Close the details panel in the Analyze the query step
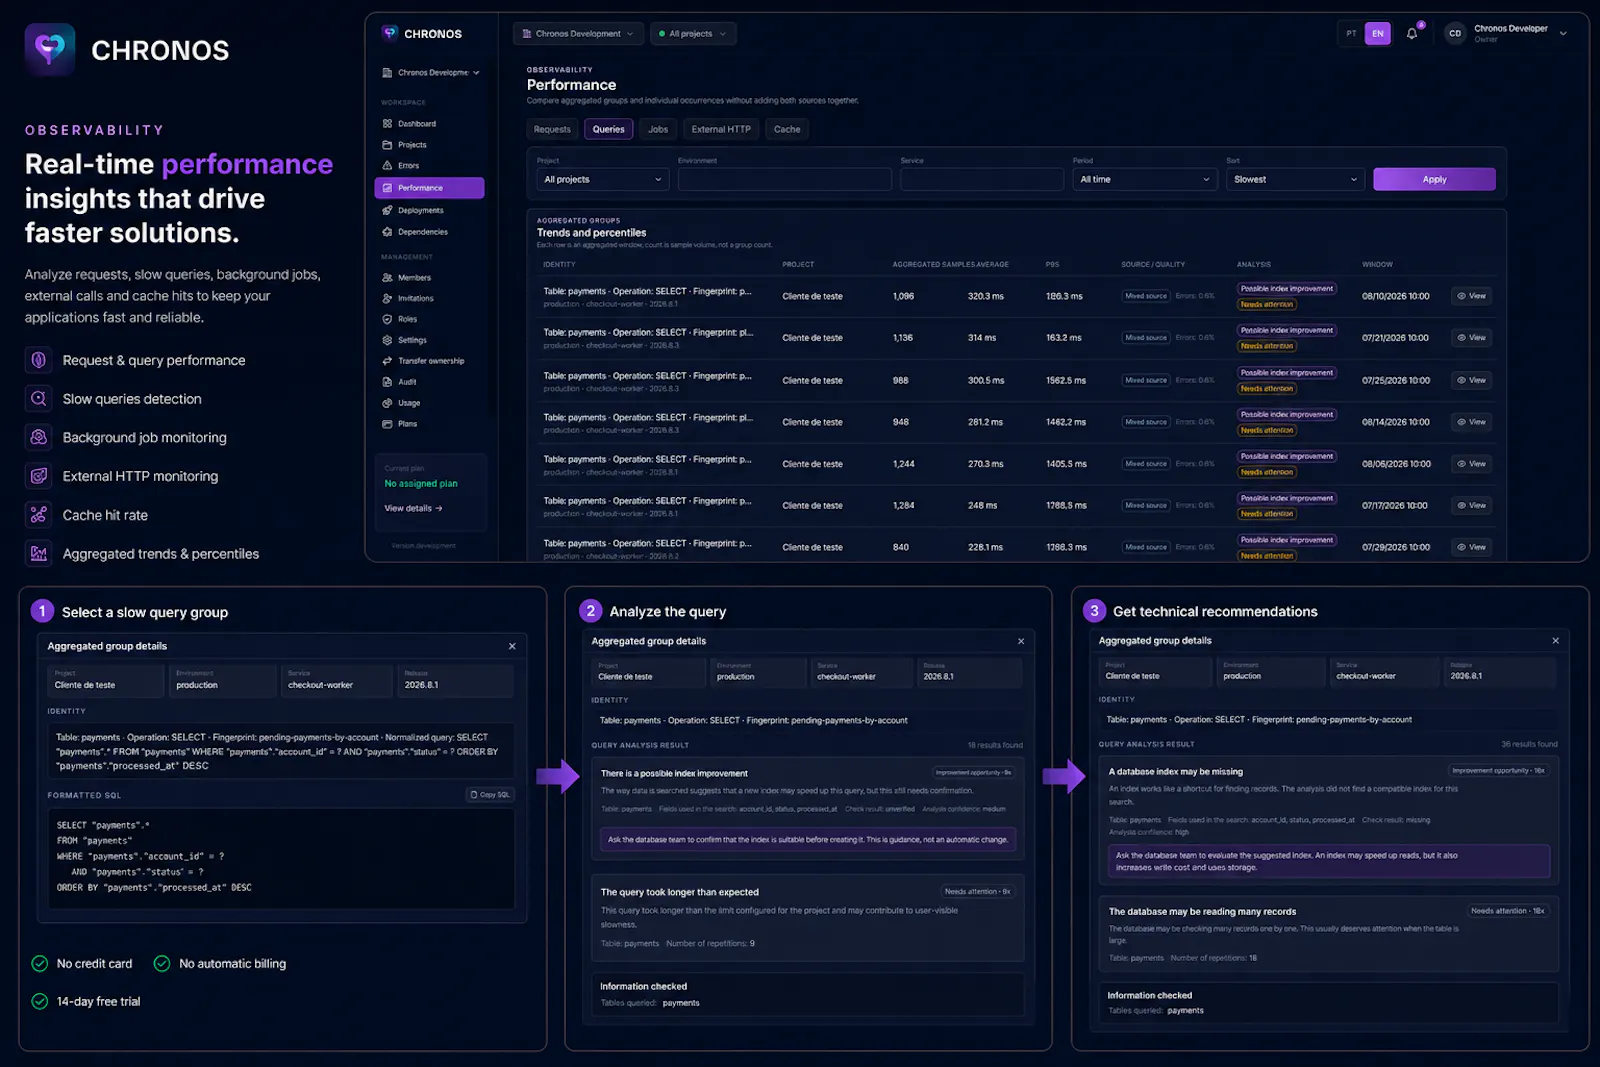The width and height of the screenshot is (1600, 1067). coord(1021,642)
